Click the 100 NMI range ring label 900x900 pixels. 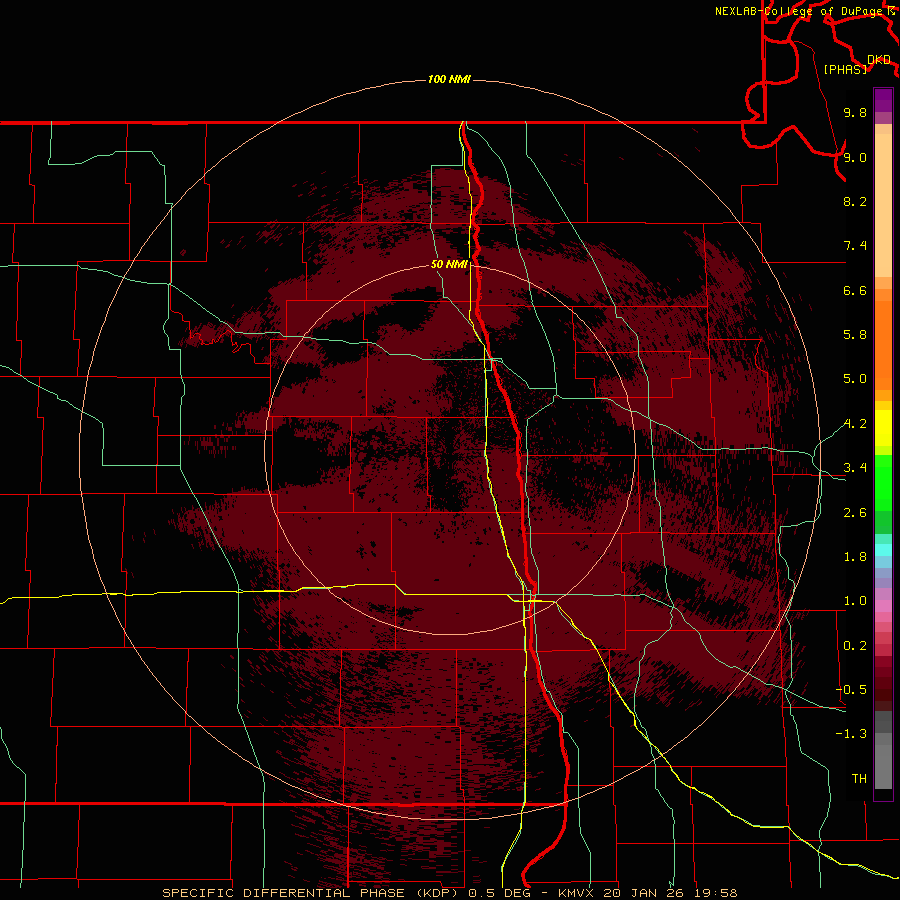click(x=449, y=79)
